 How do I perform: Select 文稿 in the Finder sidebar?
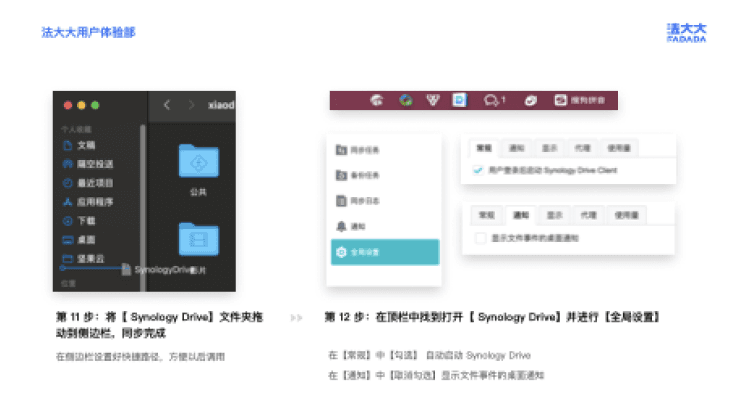[79, 145]
